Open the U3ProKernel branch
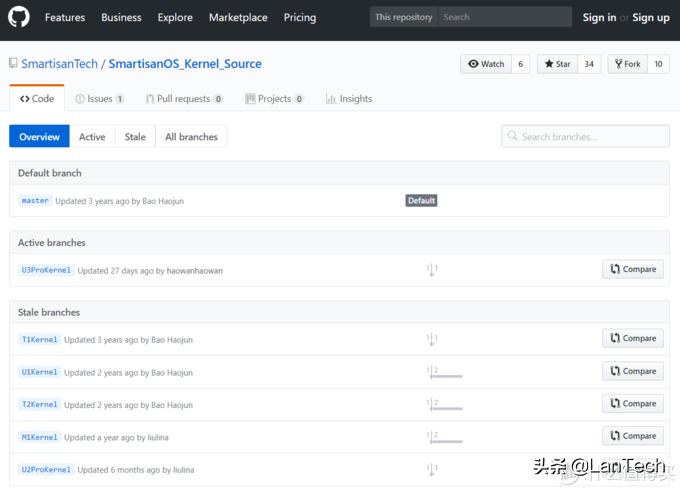Viewport: 680px width, 490px height. click(46, 270)
